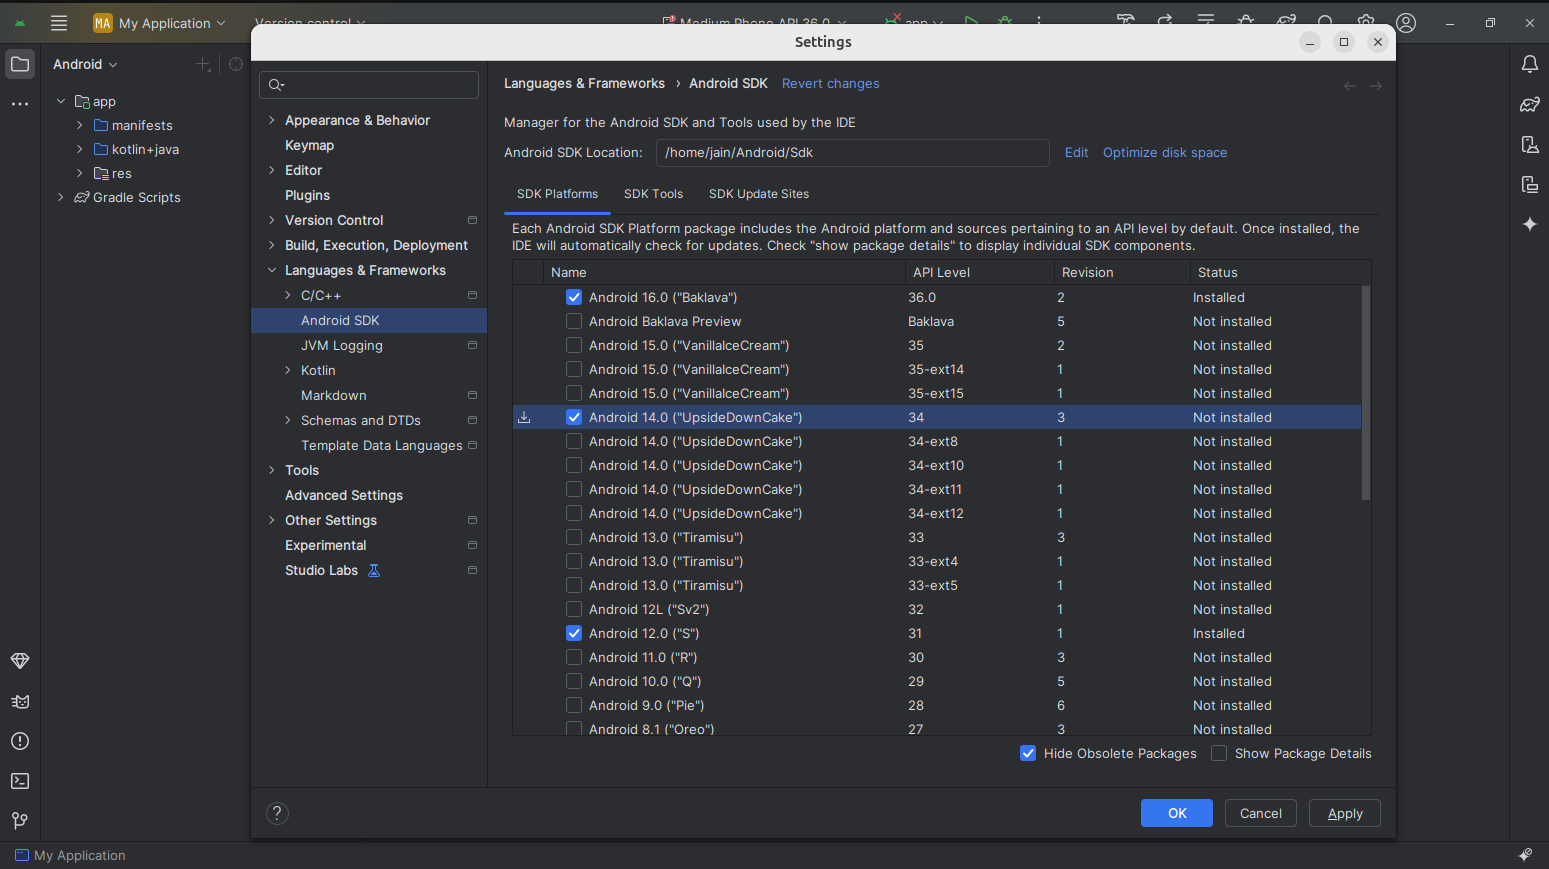1549x869 pixels.
Task: Click the Android SDK Location path field
Action: pos(853,152)
